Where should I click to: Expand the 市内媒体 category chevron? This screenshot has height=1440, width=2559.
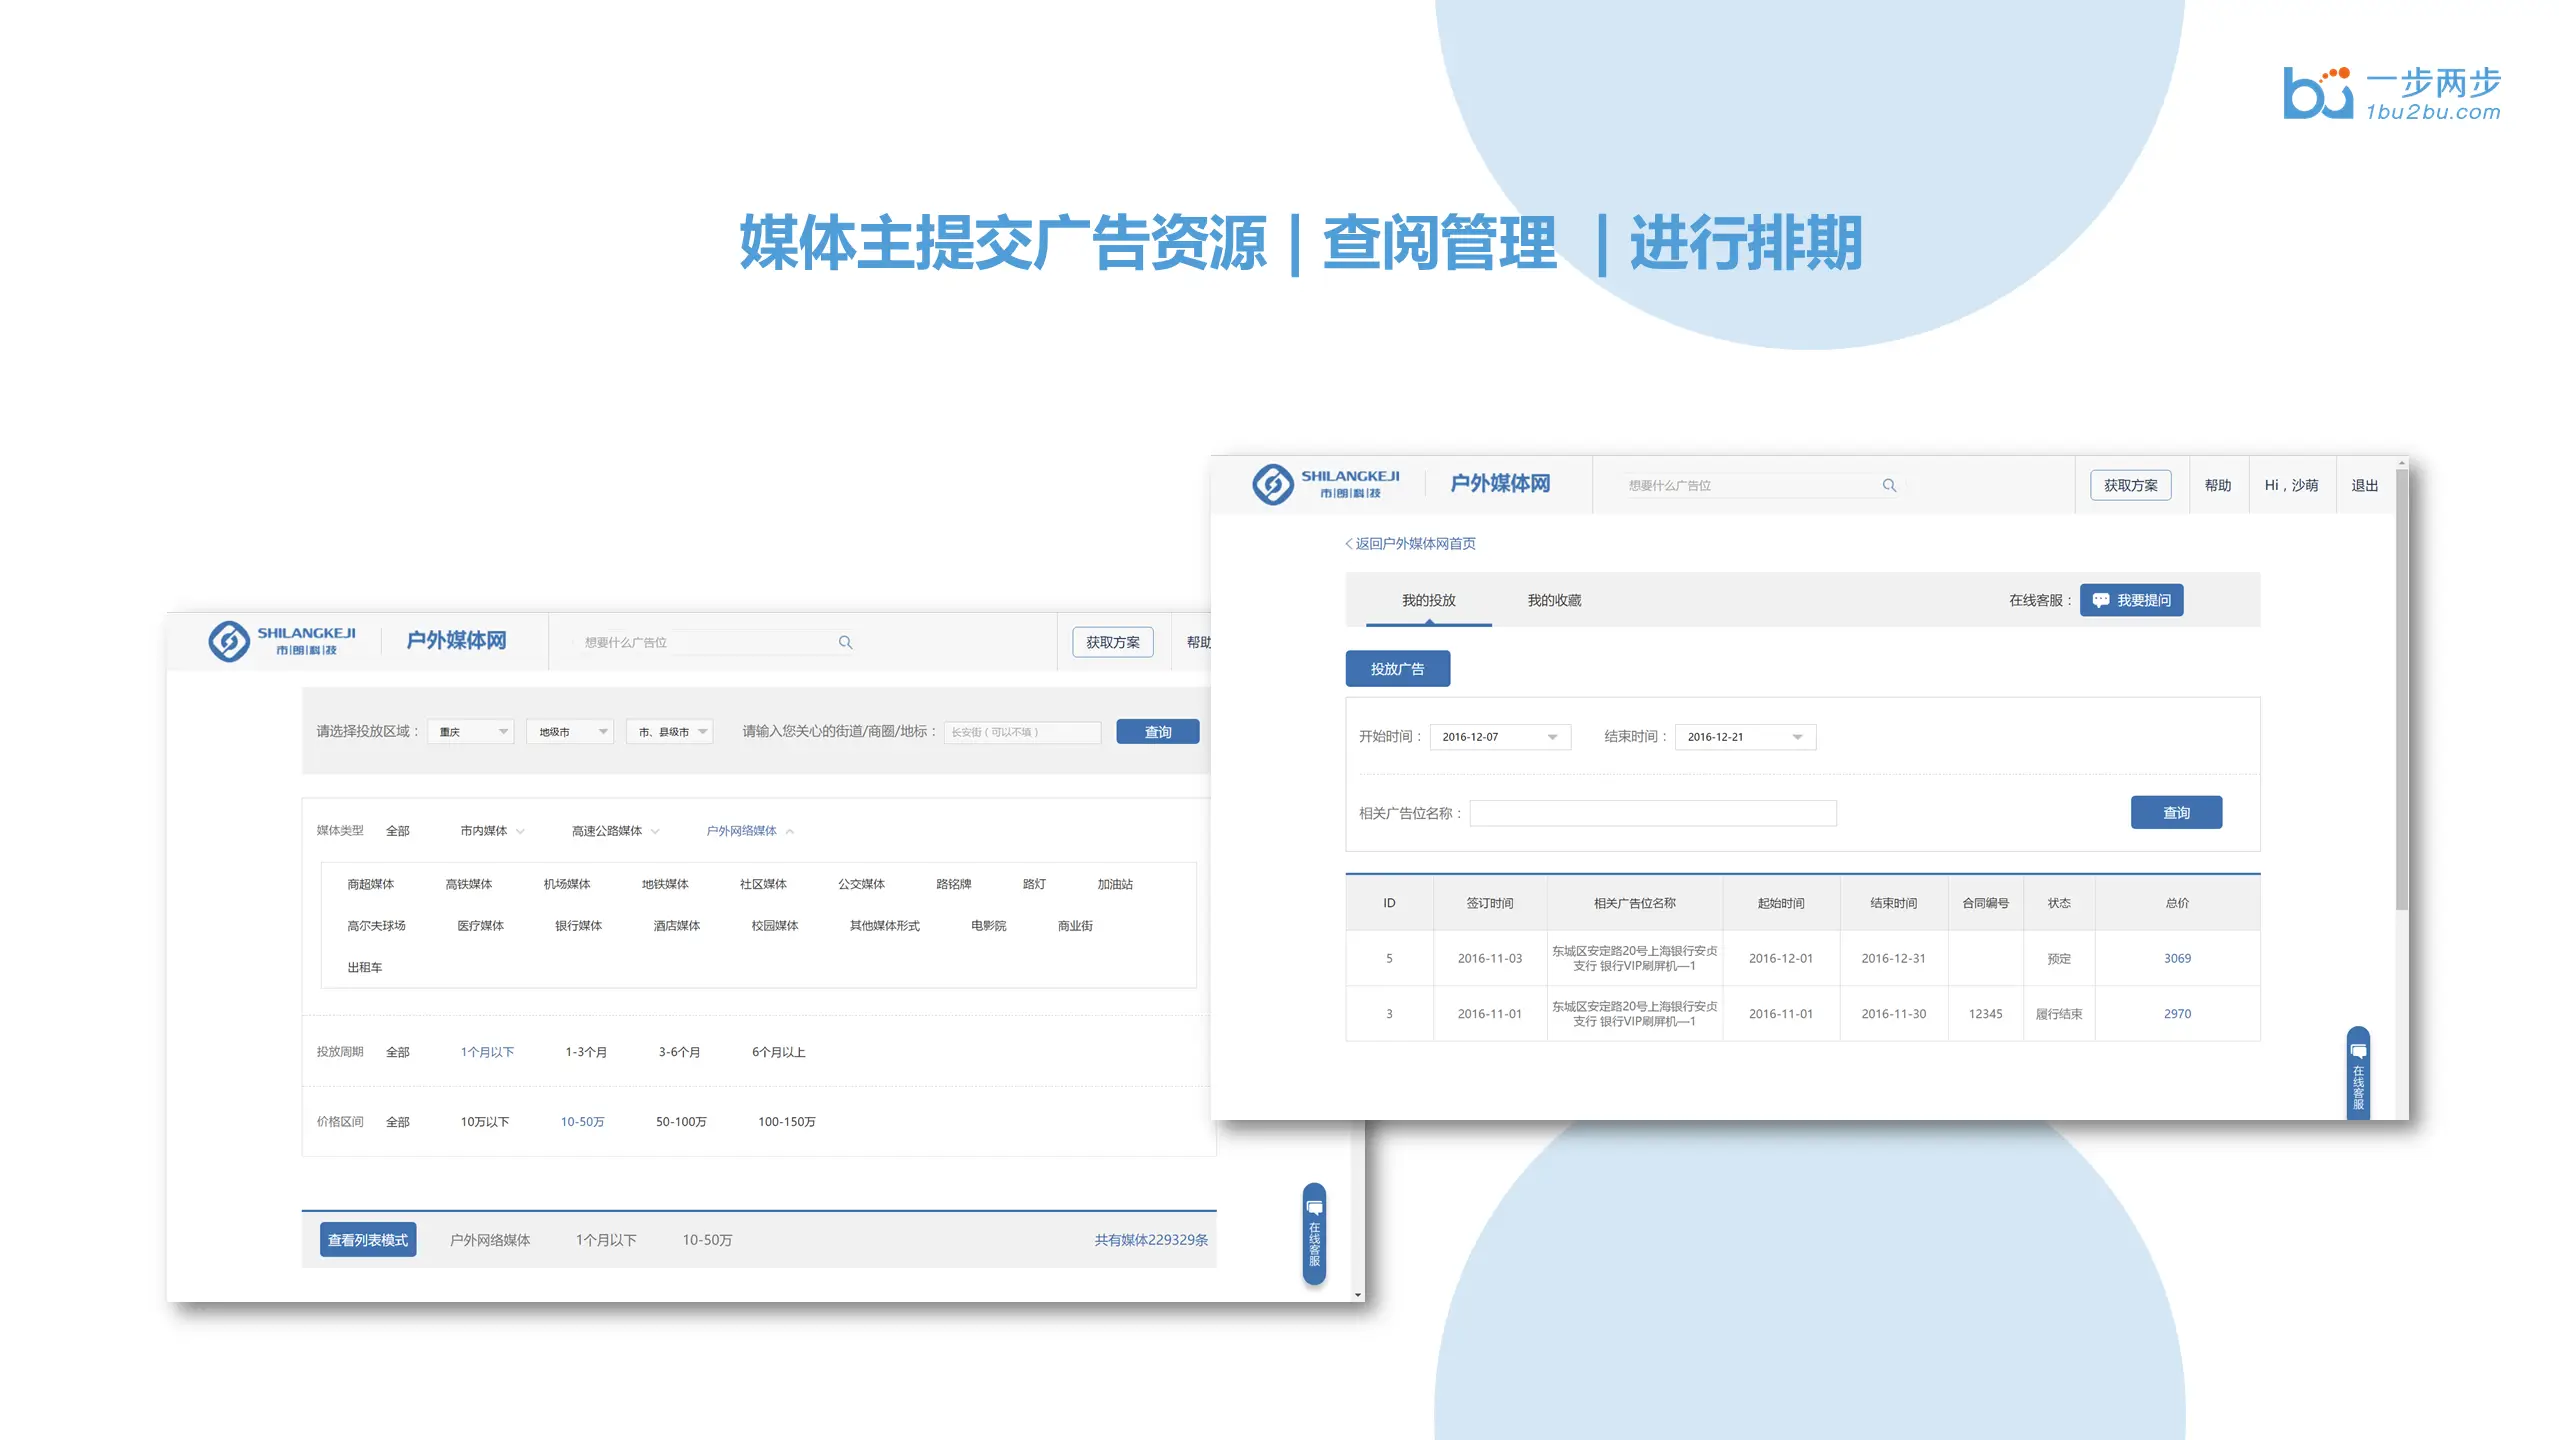(520, 831)
